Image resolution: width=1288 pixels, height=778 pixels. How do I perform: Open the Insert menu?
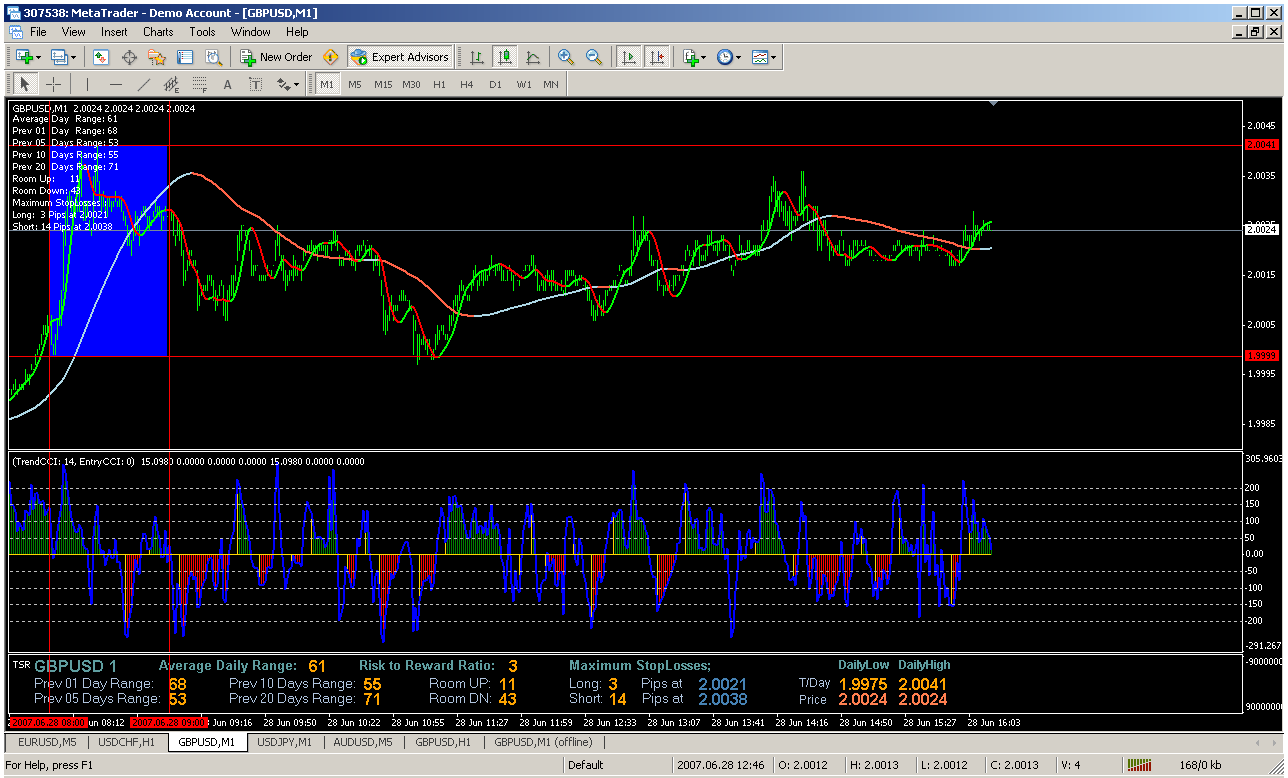click(x=114, y=32)
